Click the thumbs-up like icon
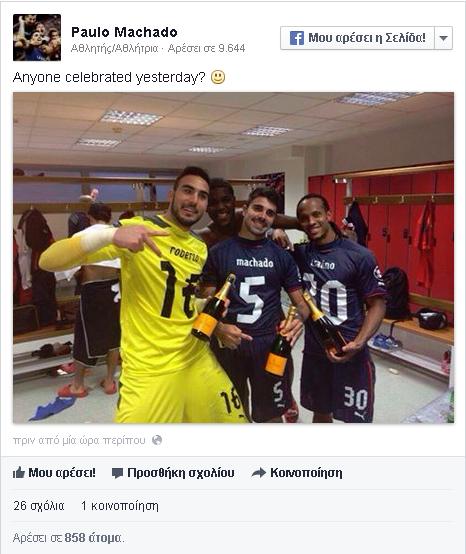Image resolution: width=466 pixels, height=554 pixels. pyautogui.click(x=19, y=472)
